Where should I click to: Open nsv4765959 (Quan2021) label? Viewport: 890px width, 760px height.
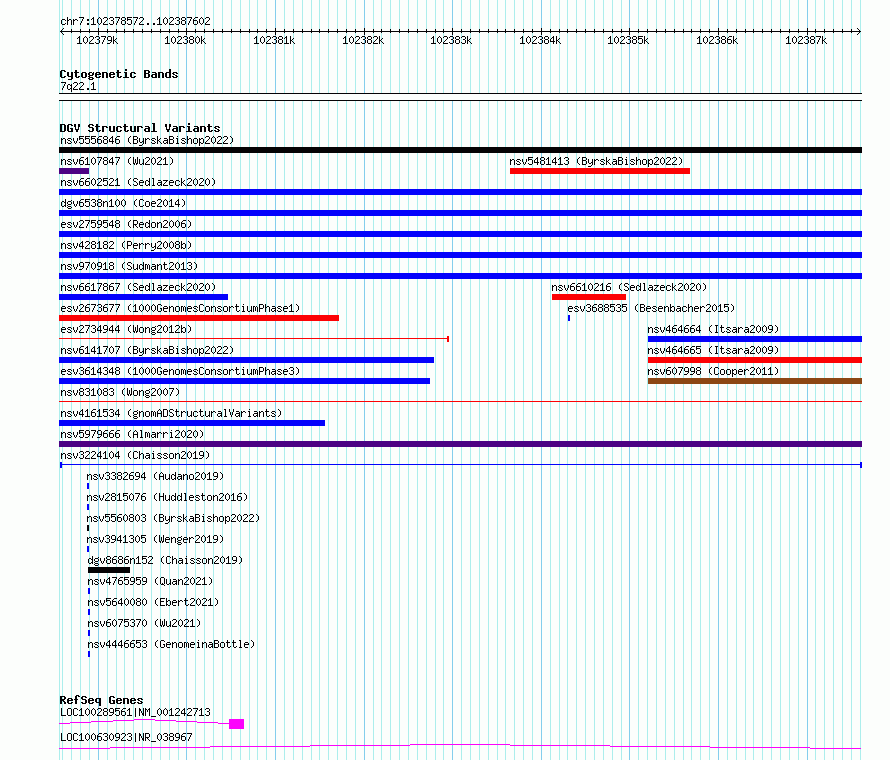tap(150, 581)
